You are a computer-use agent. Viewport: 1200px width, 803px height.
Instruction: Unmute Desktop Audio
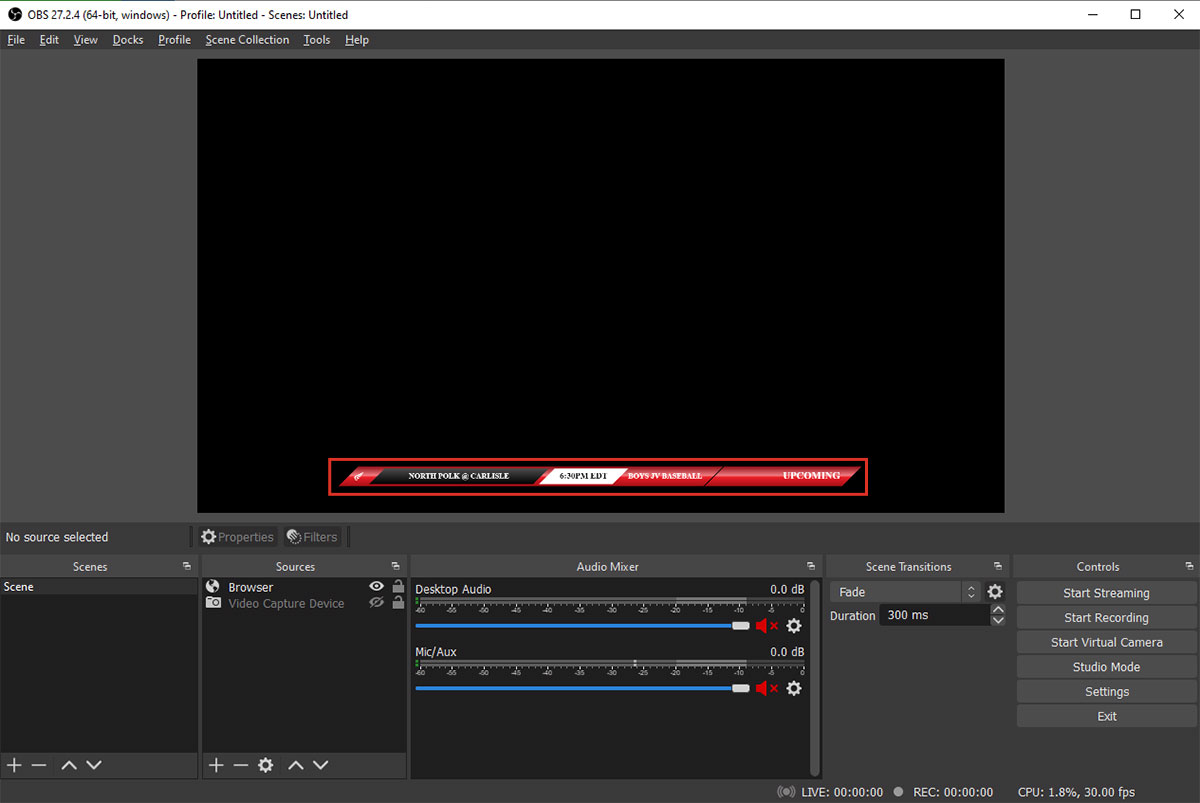pos(766,626)
